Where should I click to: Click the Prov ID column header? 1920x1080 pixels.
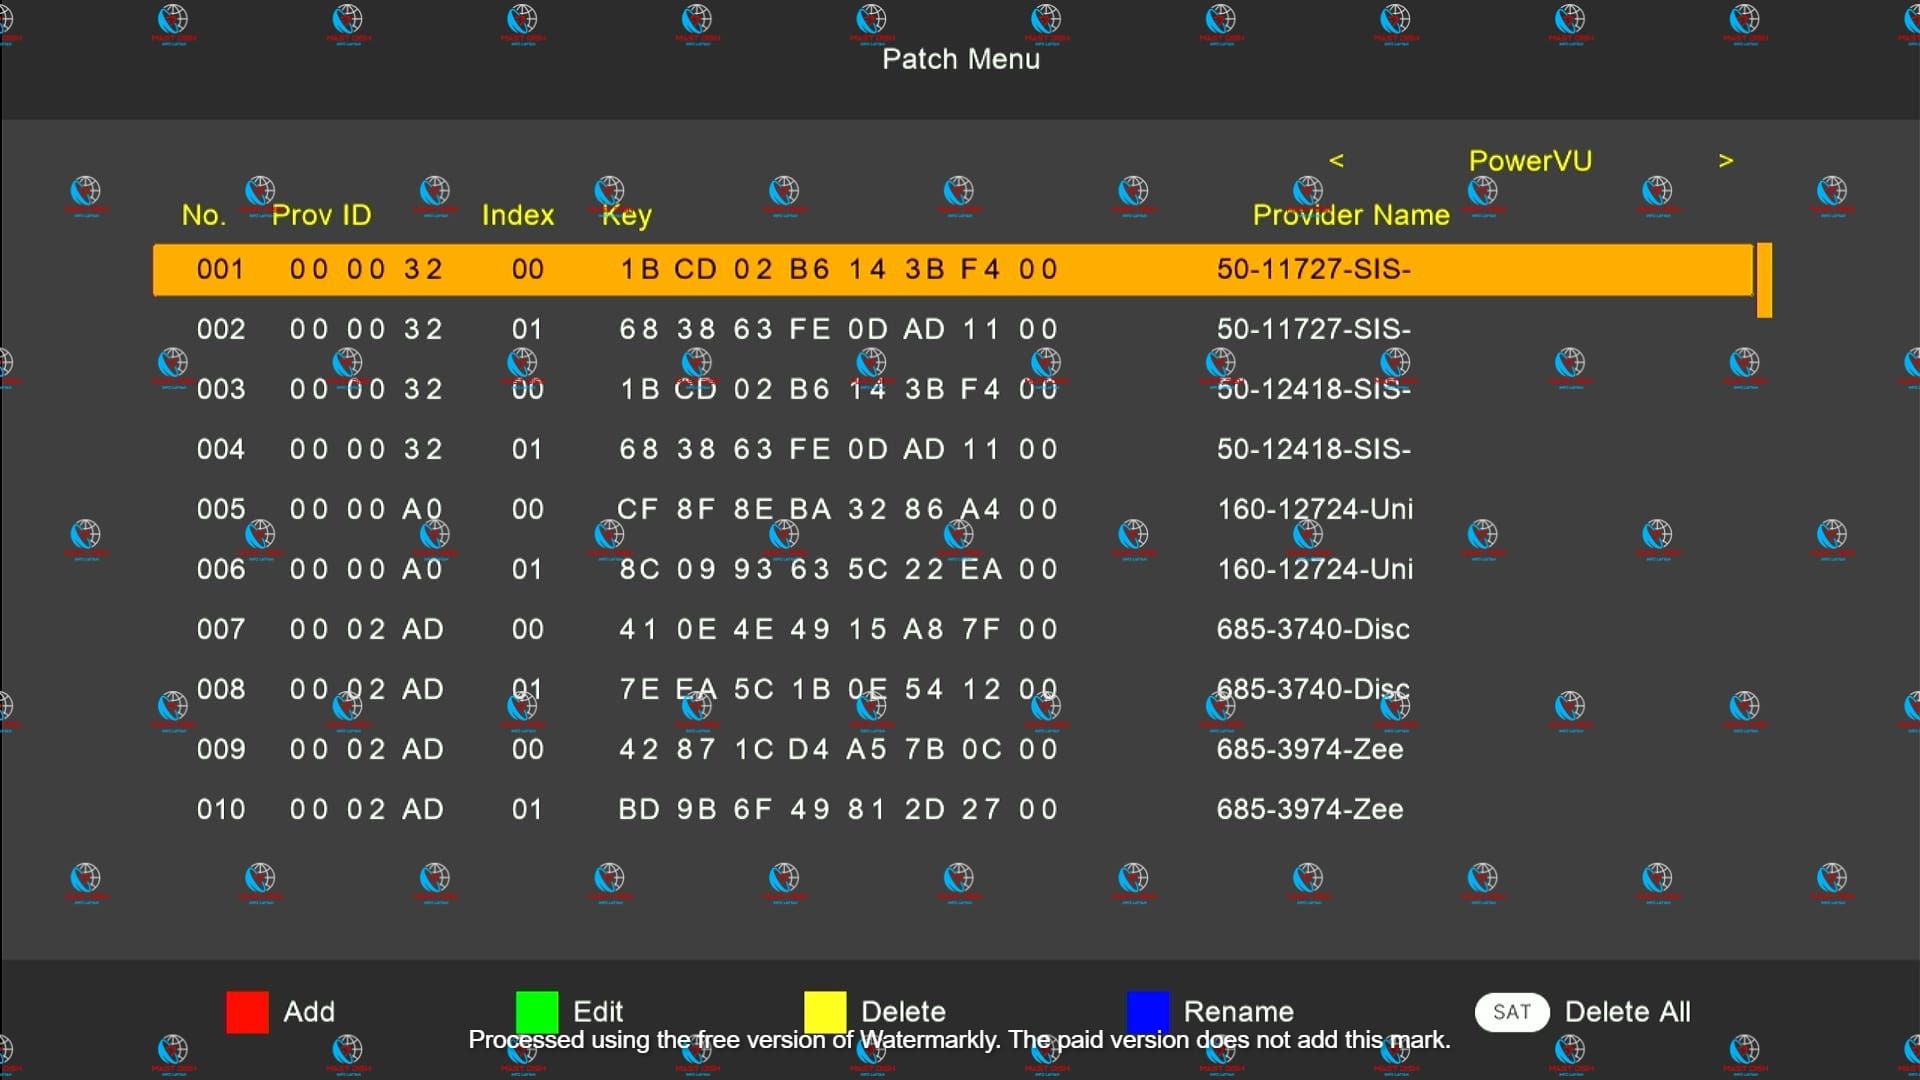(321, 215)
